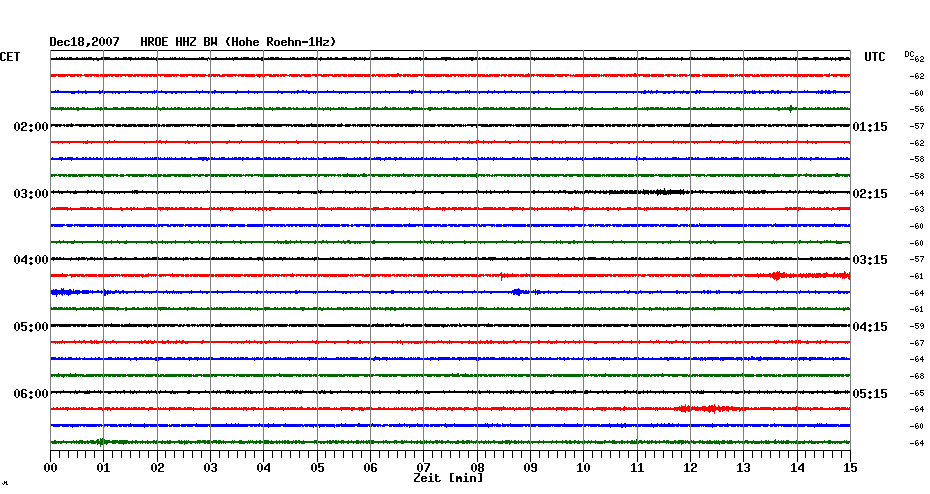Select the 04:00 CET time label
The image size is (930, 494).
tap(31, 260)
